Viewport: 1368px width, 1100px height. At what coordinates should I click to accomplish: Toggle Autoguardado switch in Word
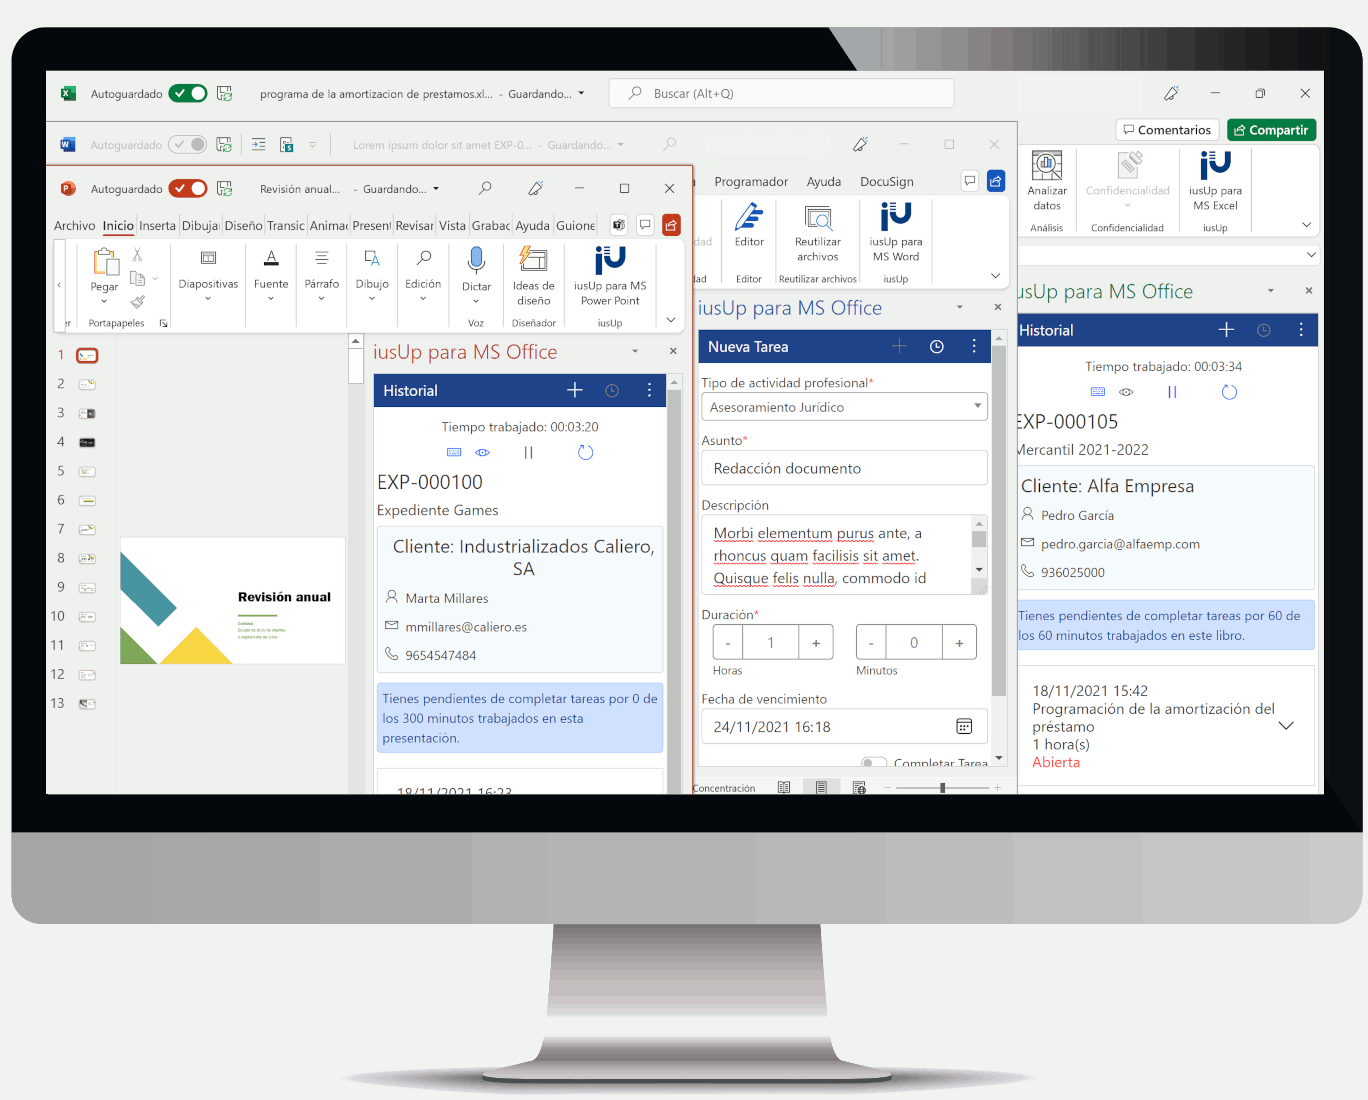click(188, 144)
